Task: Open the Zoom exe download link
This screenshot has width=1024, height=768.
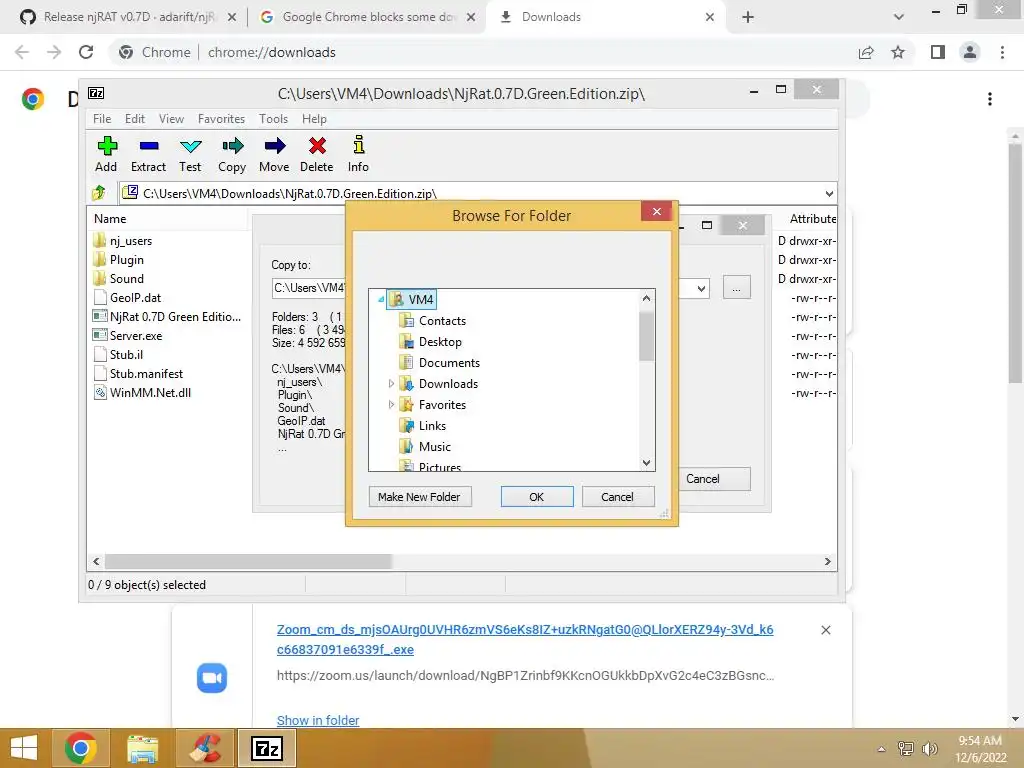Action: tap(524, 639)
